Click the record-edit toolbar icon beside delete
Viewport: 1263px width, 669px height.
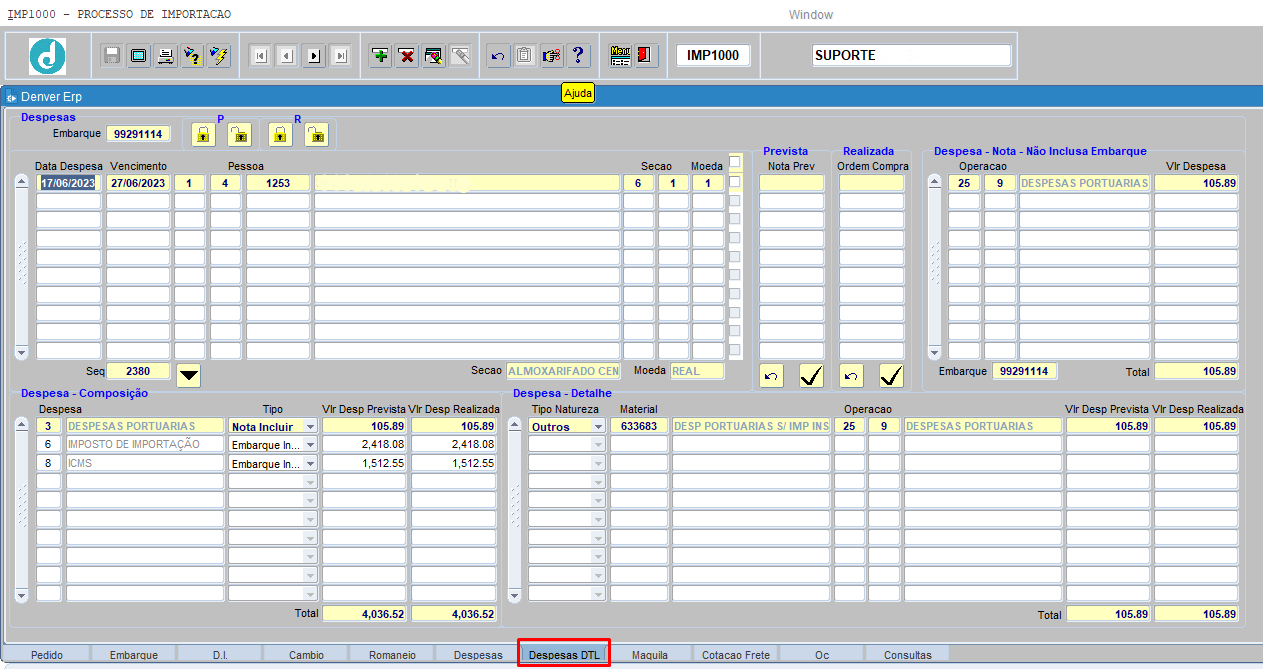[x=434, y=55]
